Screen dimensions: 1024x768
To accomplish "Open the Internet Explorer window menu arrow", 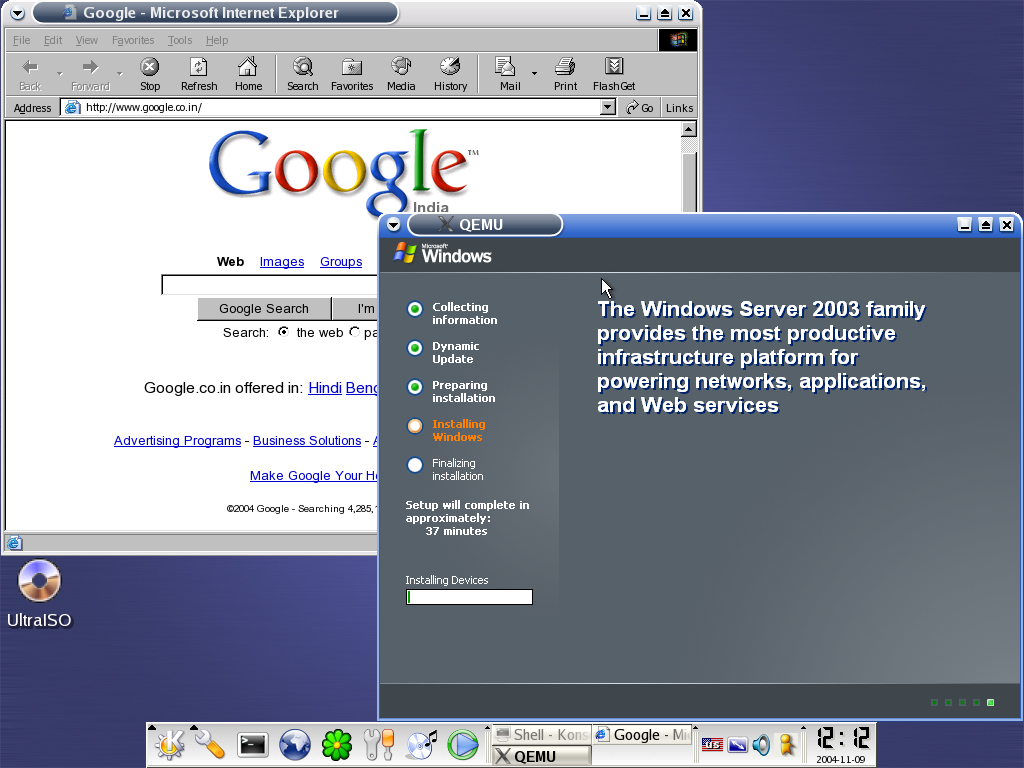I will coord(18,13).
